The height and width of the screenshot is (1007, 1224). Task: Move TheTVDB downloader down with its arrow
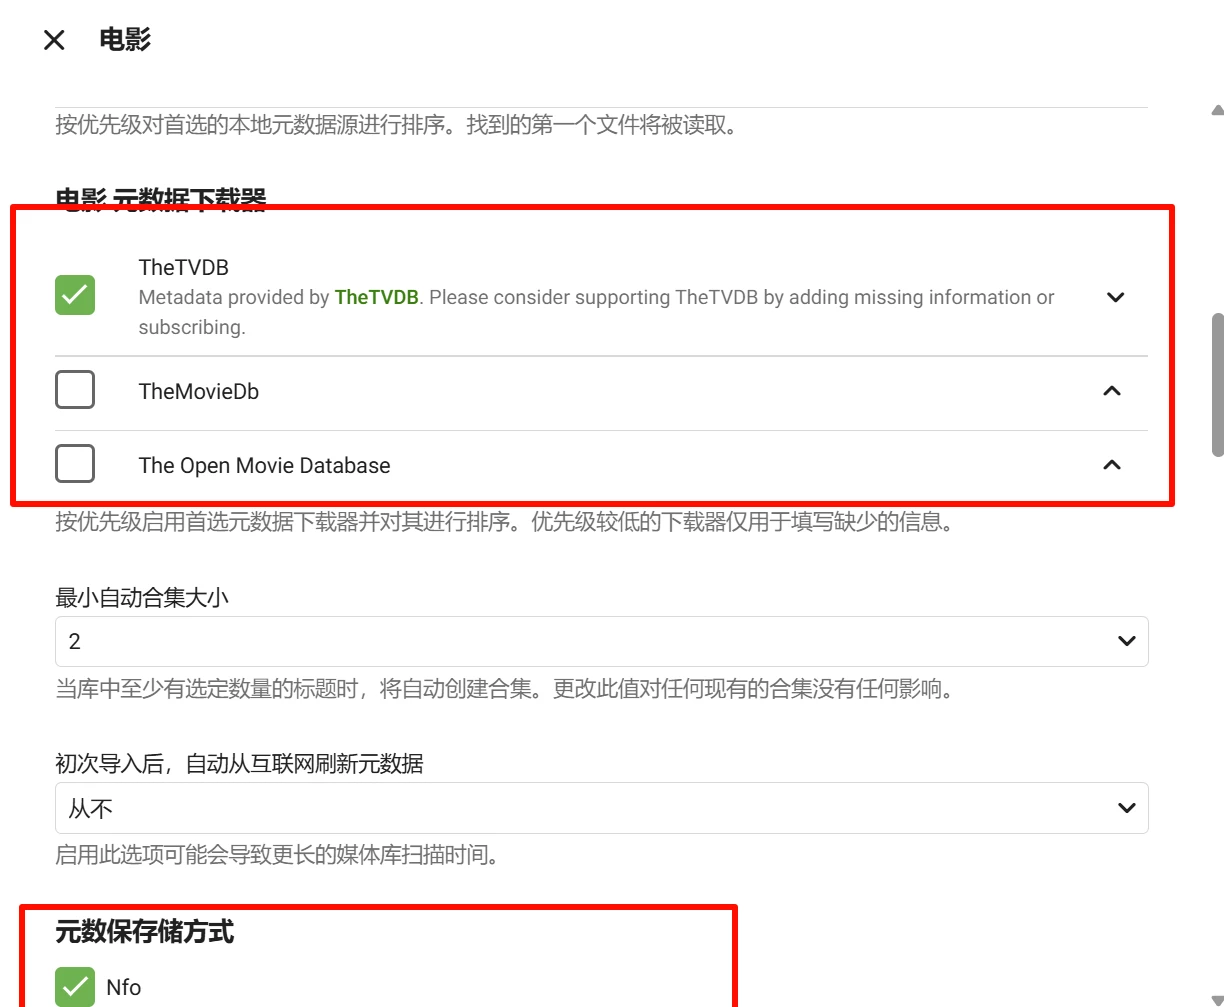point(1115,297)
